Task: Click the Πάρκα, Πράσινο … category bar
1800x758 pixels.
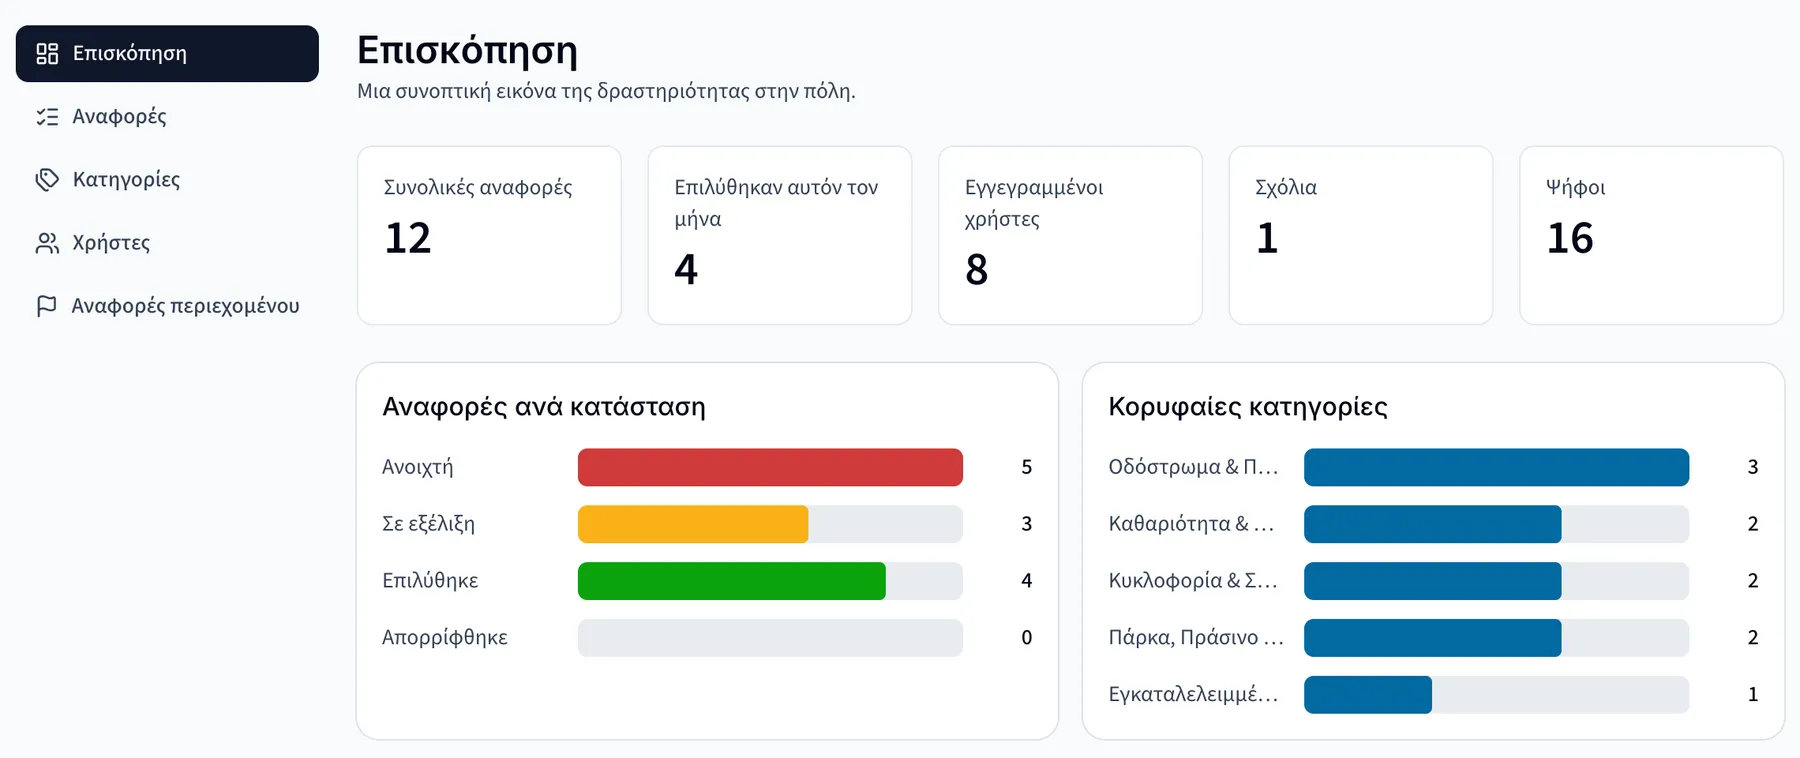Action: [x=1432, y=639]
